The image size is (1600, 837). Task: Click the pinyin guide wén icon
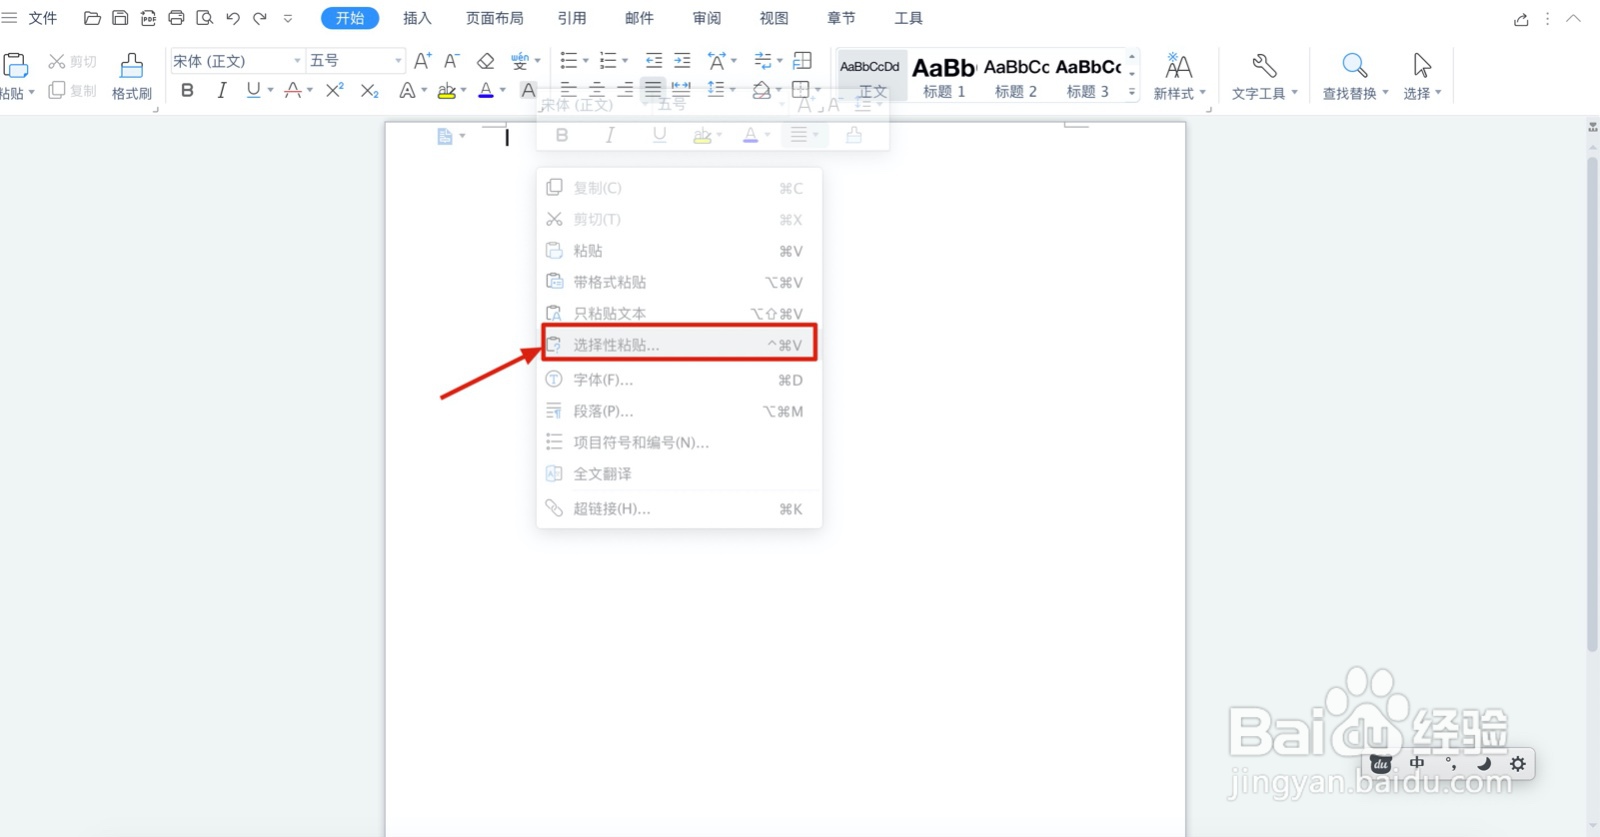point(520,61)
